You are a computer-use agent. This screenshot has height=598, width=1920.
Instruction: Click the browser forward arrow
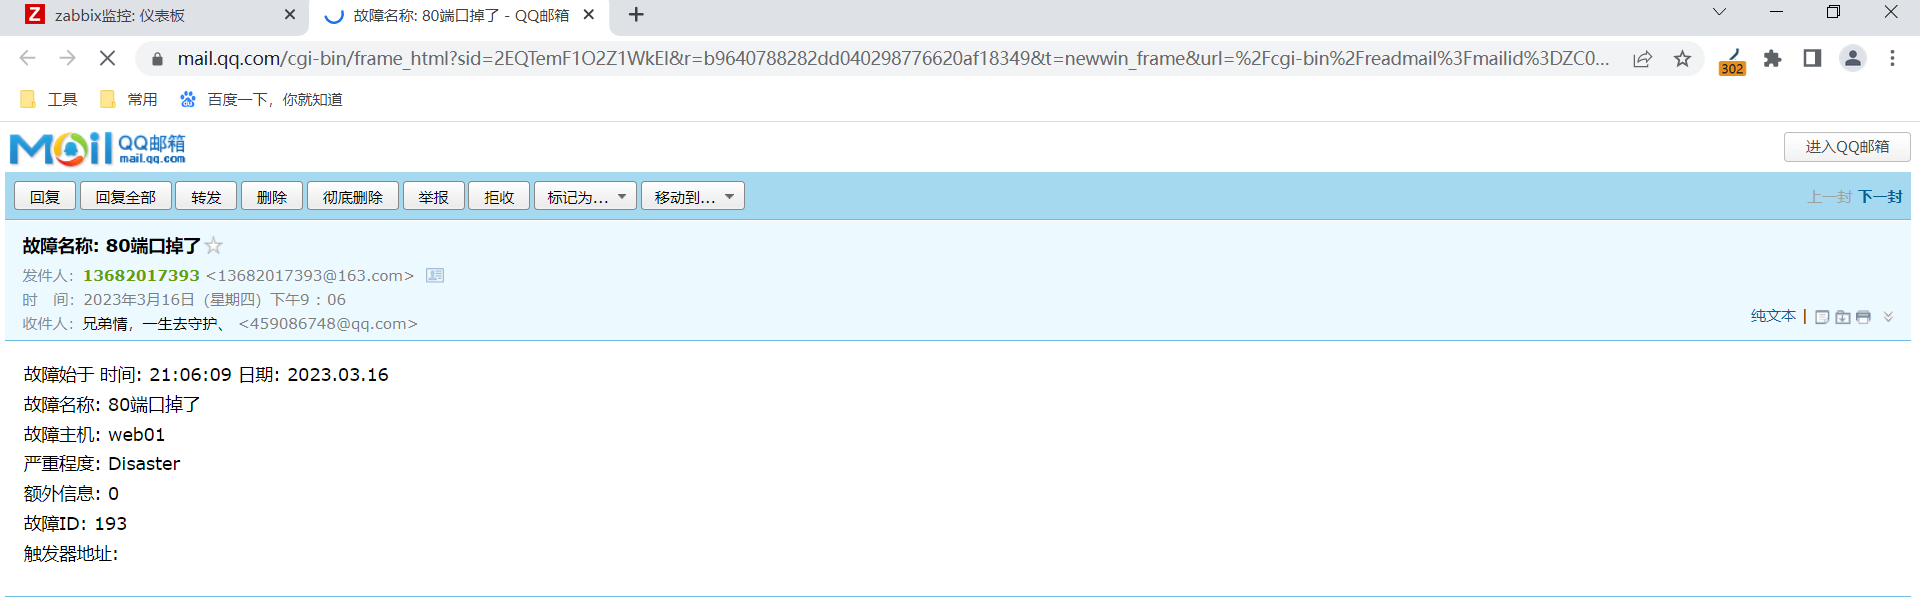click(x=67, y=58)
